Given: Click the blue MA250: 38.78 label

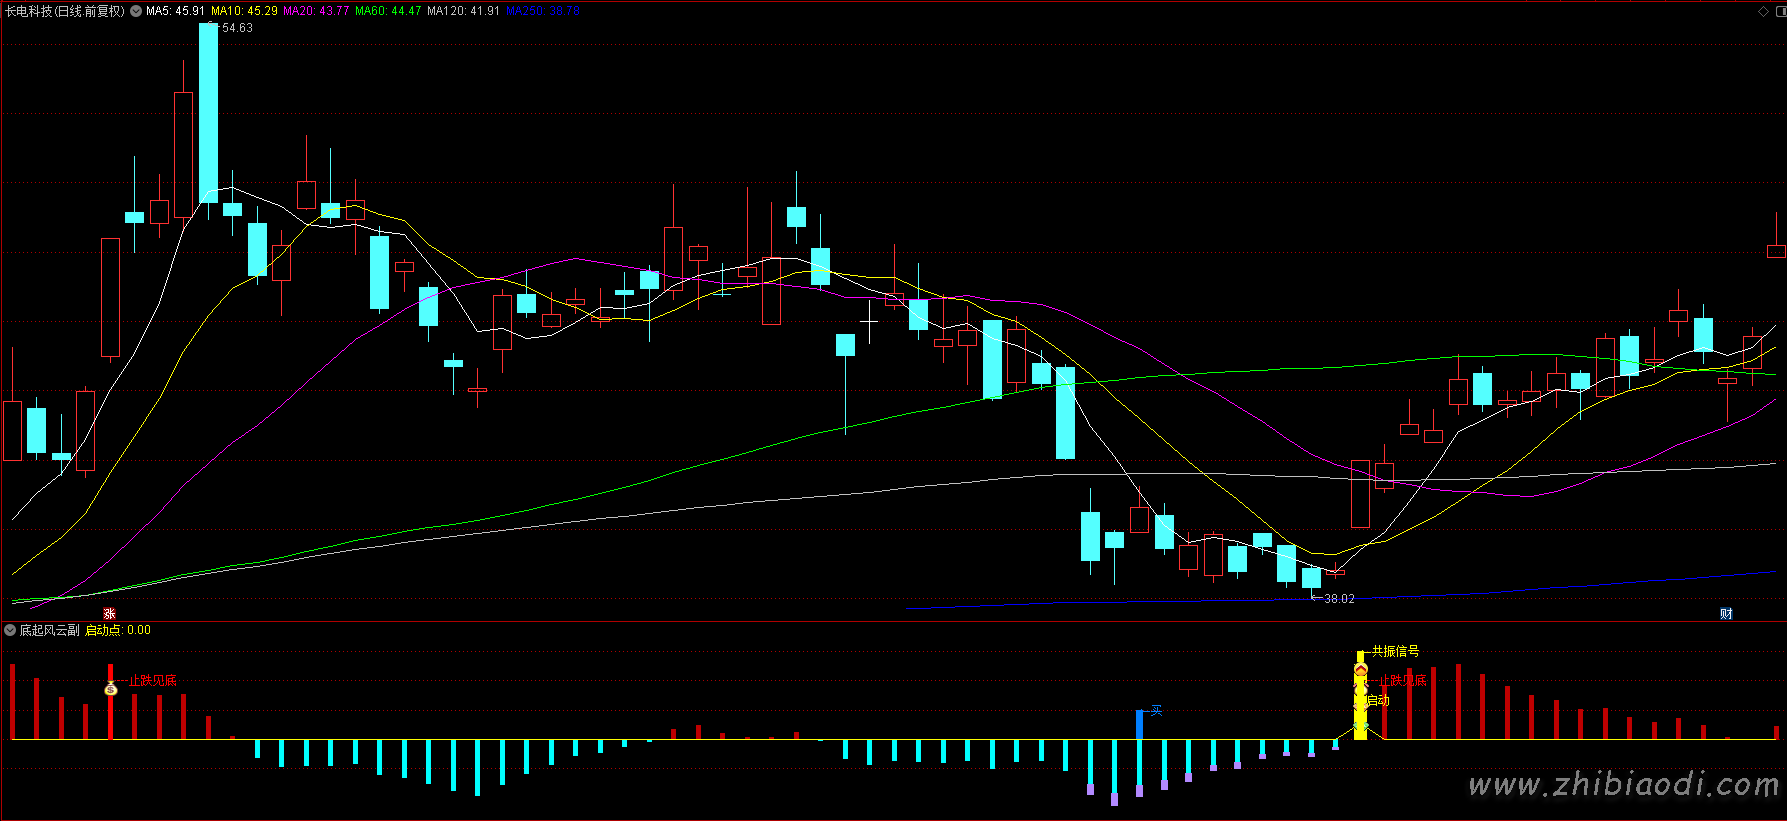Looking at the screenshot, I should point(543,11).
